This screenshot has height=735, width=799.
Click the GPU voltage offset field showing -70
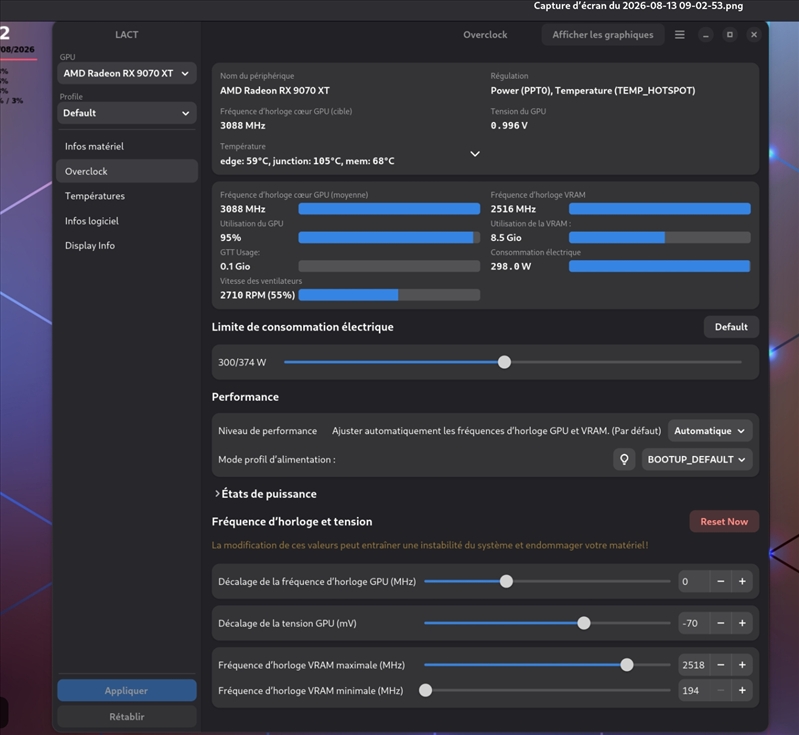694,623
